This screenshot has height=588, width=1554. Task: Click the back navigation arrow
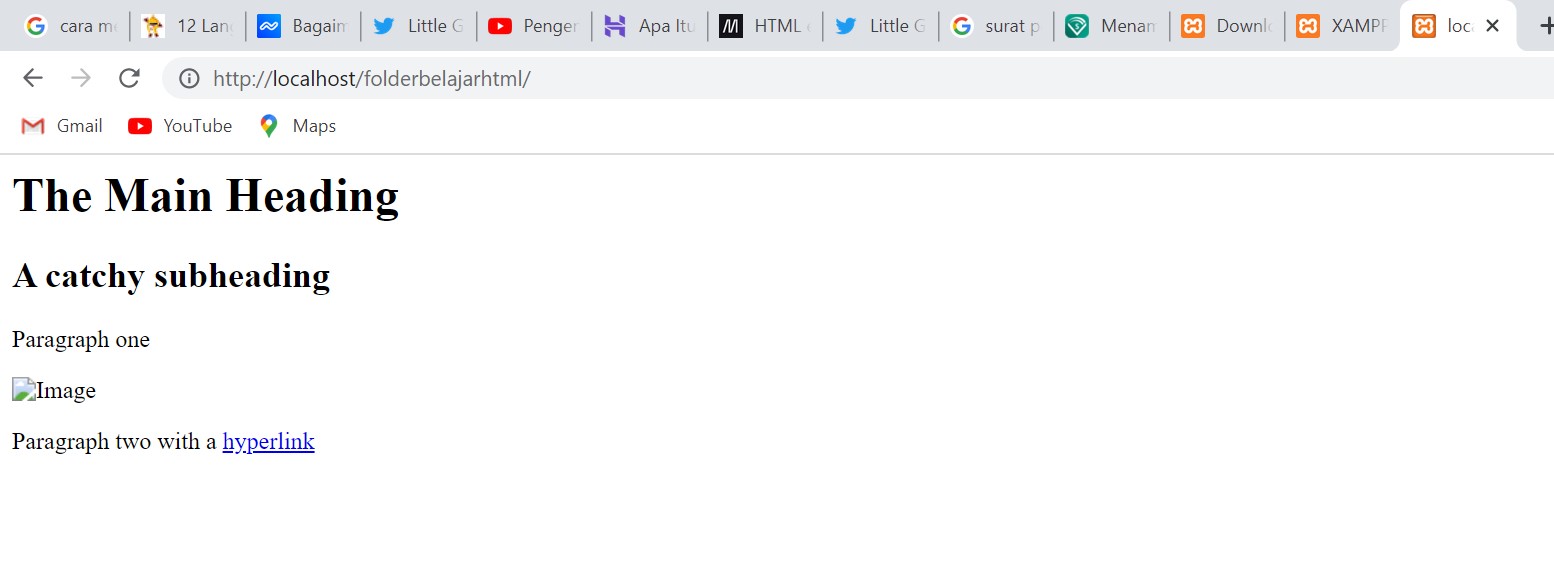pyautogui.click(x=32, y=77)
